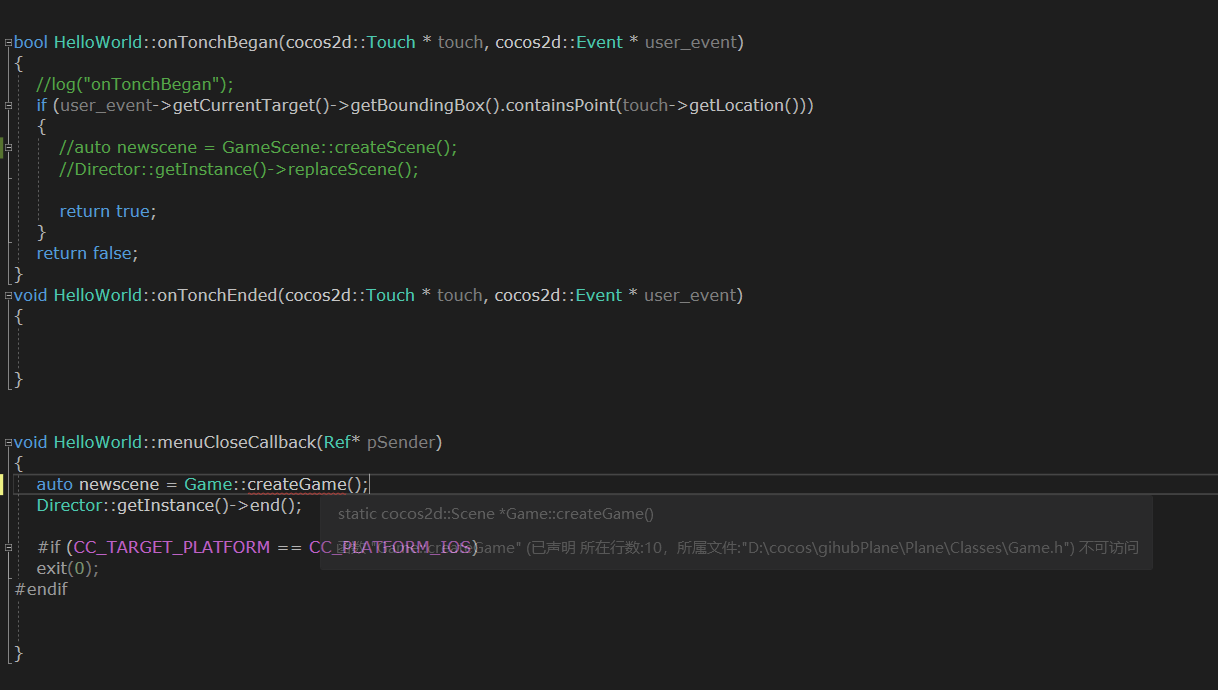Click the 'return true;' statement
This screenshot has height=690, width=1218.
point(108,211)
